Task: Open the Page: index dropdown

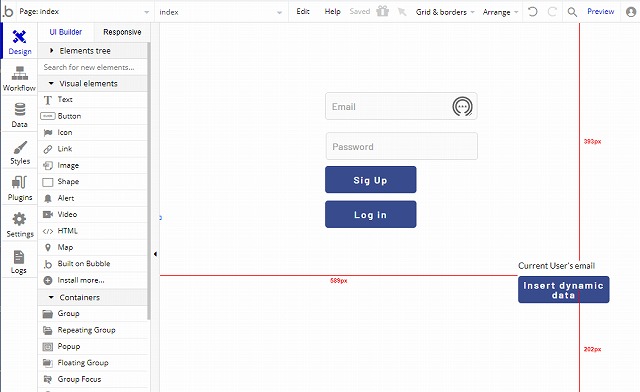Action: (84, 12)
